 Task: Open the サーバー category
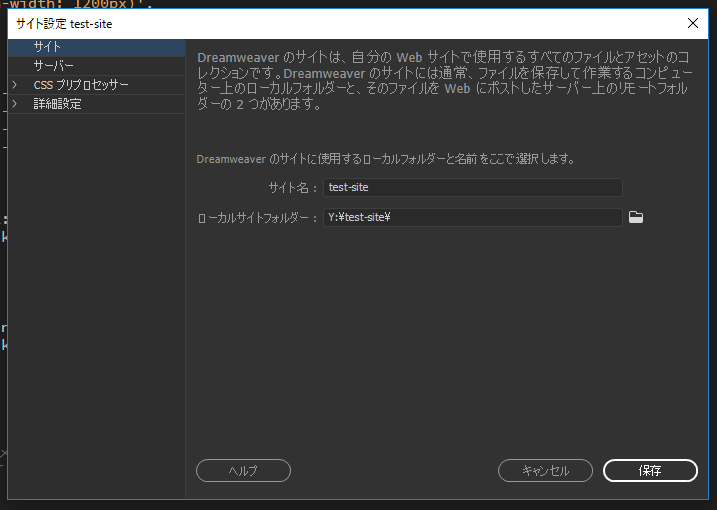click(x=96, y=66)
